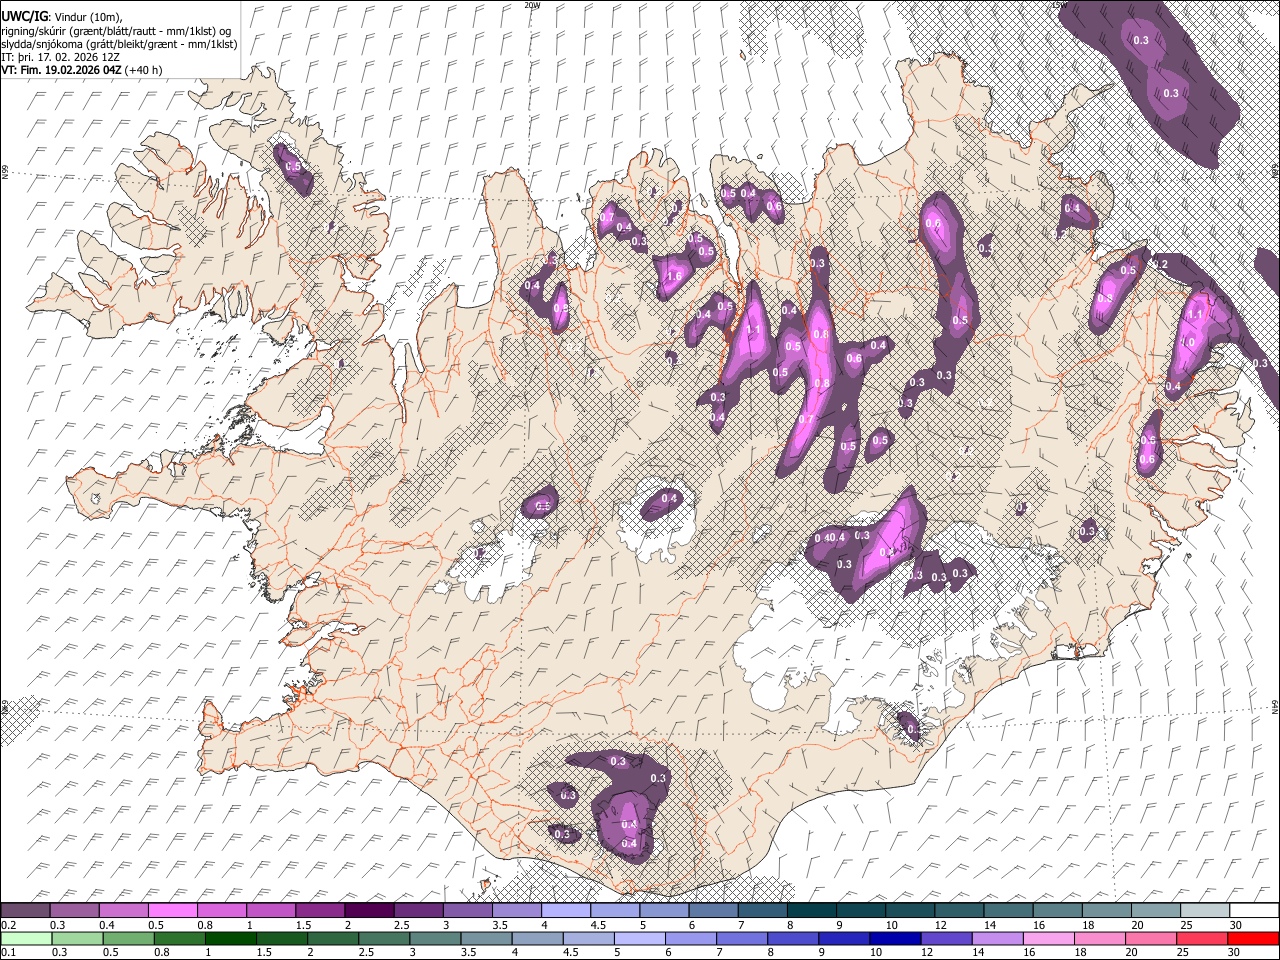Click the white upper swatch after 30
Viewport: 1280px width, 960px height.
tap(1254, 910)
